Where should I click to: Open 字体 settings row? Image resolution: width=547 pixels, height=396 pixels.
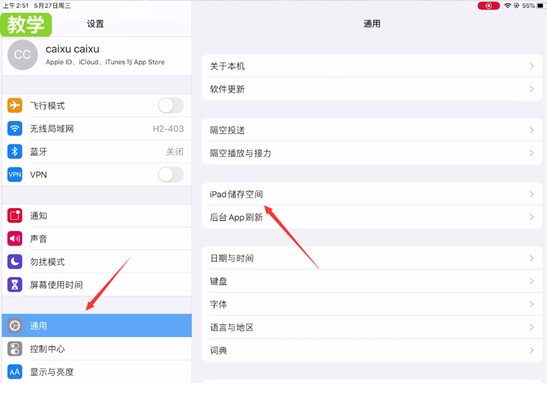[372, 304]
